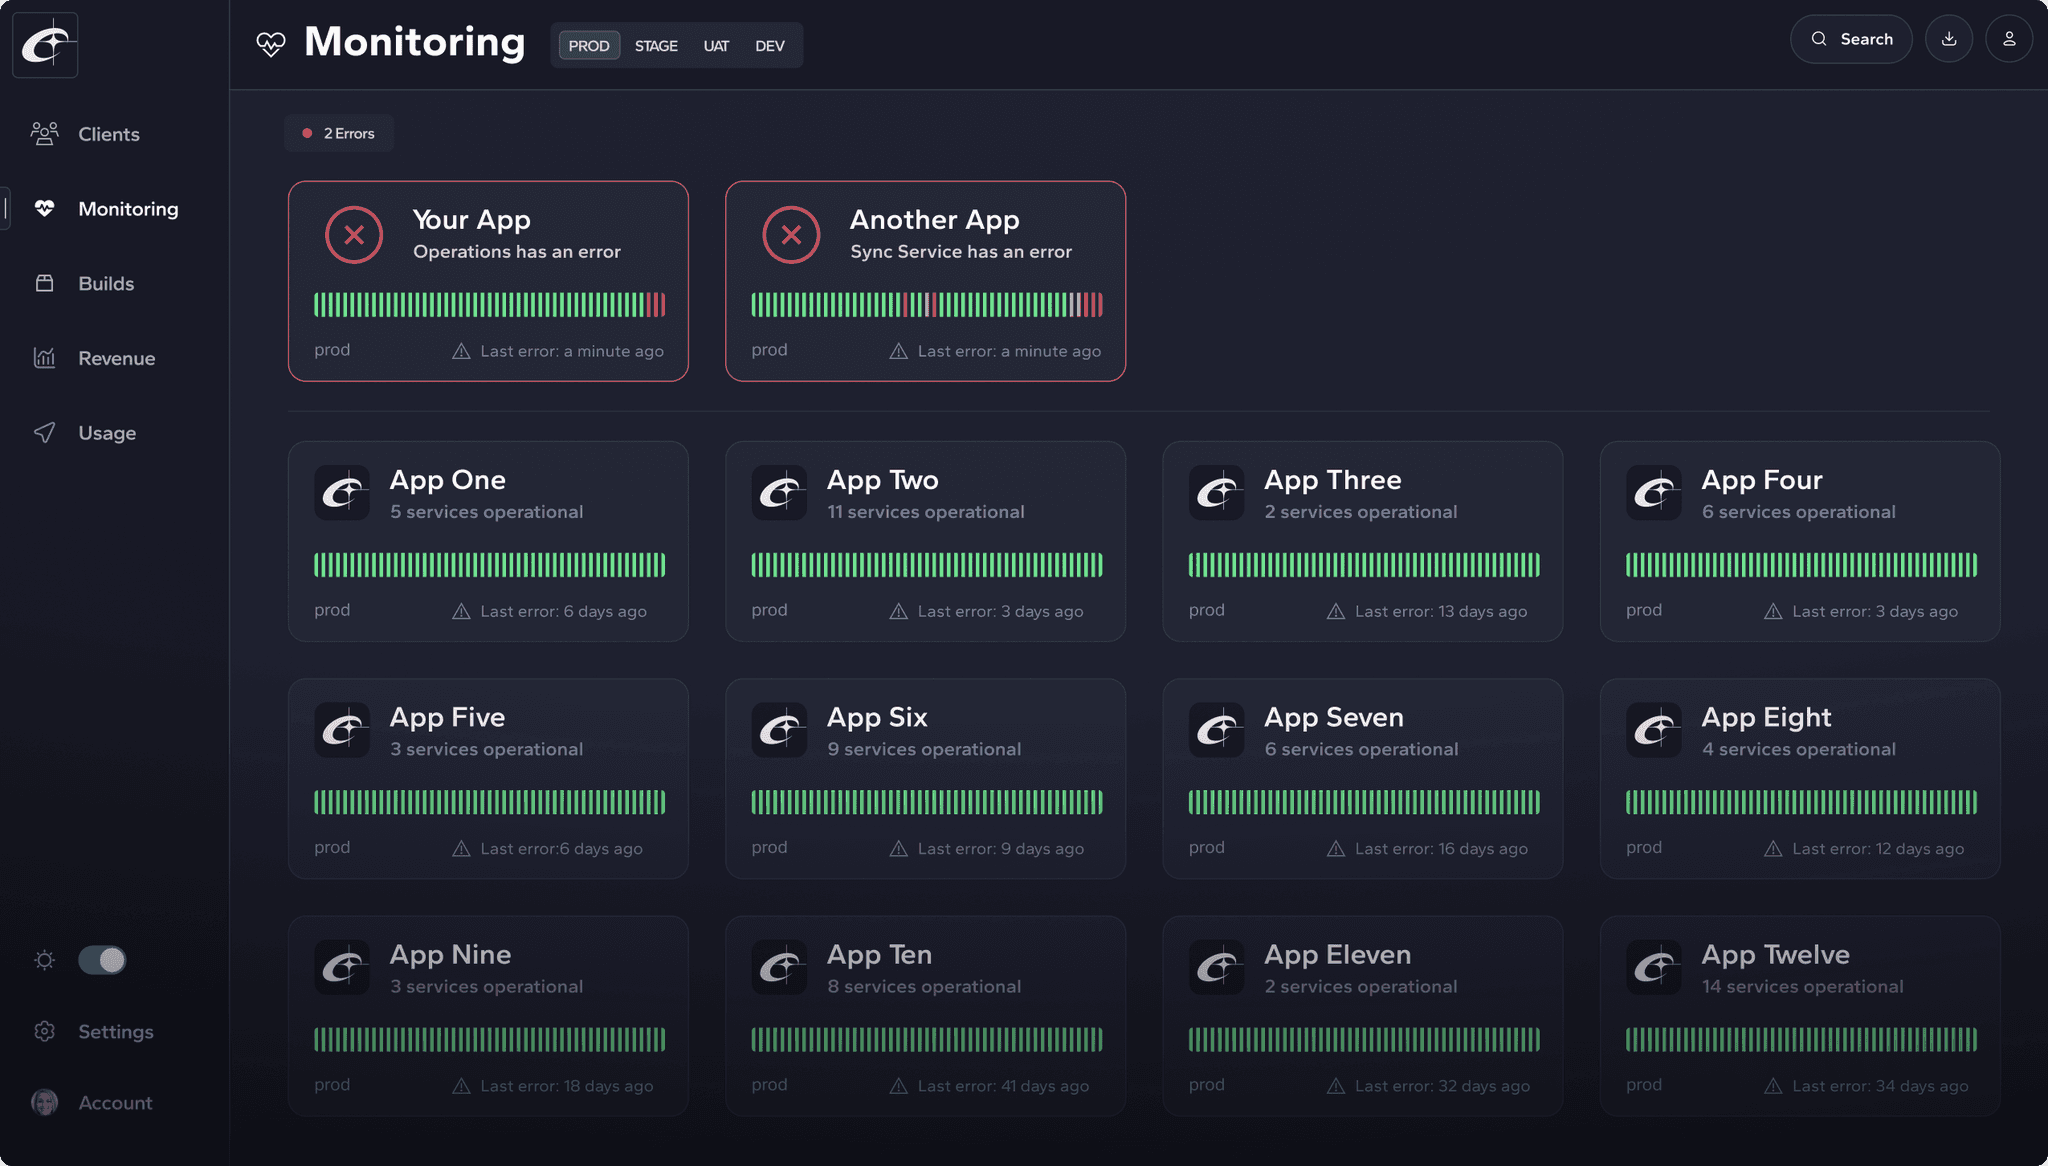Click the company logo in the top-left corner
The image size is (2048, 1166).
[x=45, y=44]
